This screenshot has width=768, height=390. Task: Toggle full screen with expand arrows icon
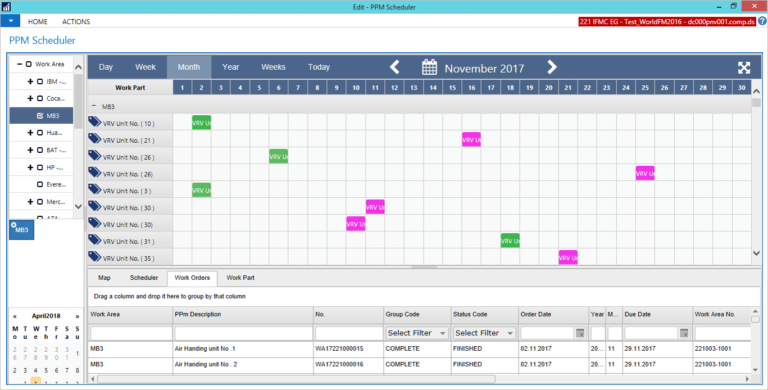click(744, 68)
